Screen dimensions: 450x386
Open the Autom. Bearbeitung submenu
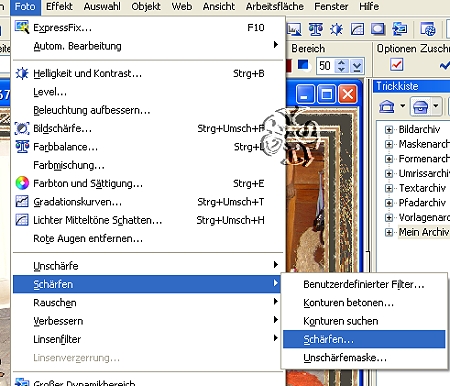tap(148, 46)
